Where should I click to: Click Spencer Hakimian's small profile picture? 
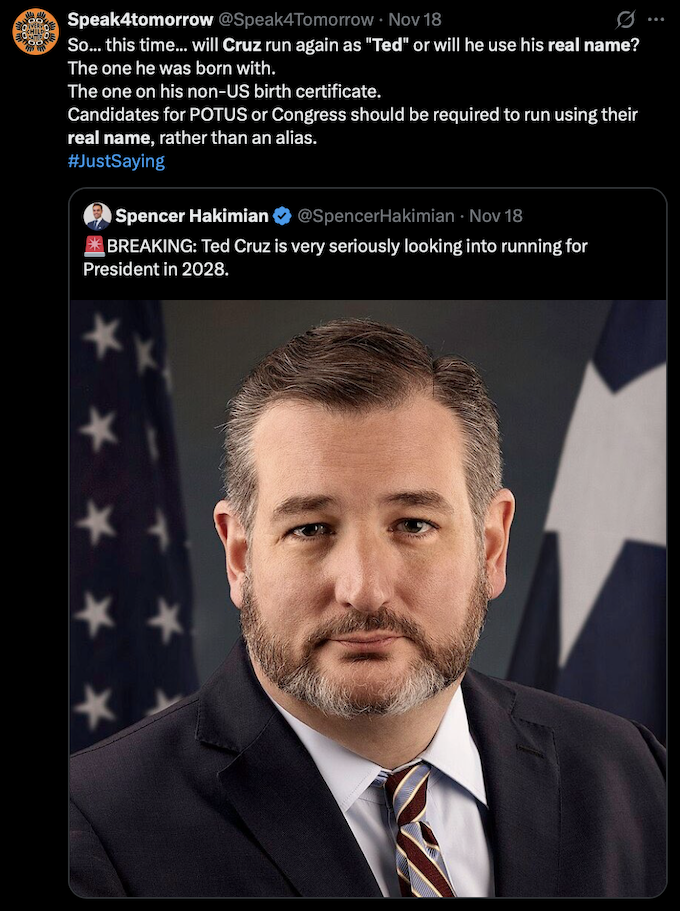pyautogui.click(x=97, y=216)
